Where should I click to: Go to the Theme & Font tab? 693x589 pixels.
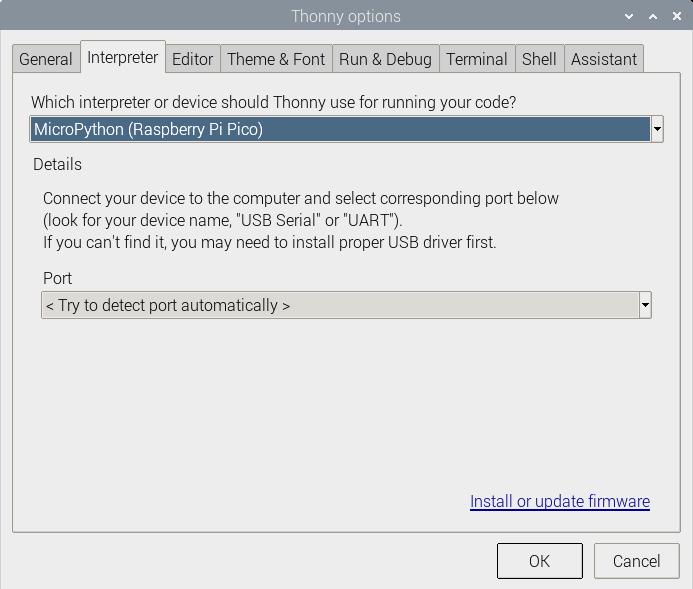(x=276, y=59)
